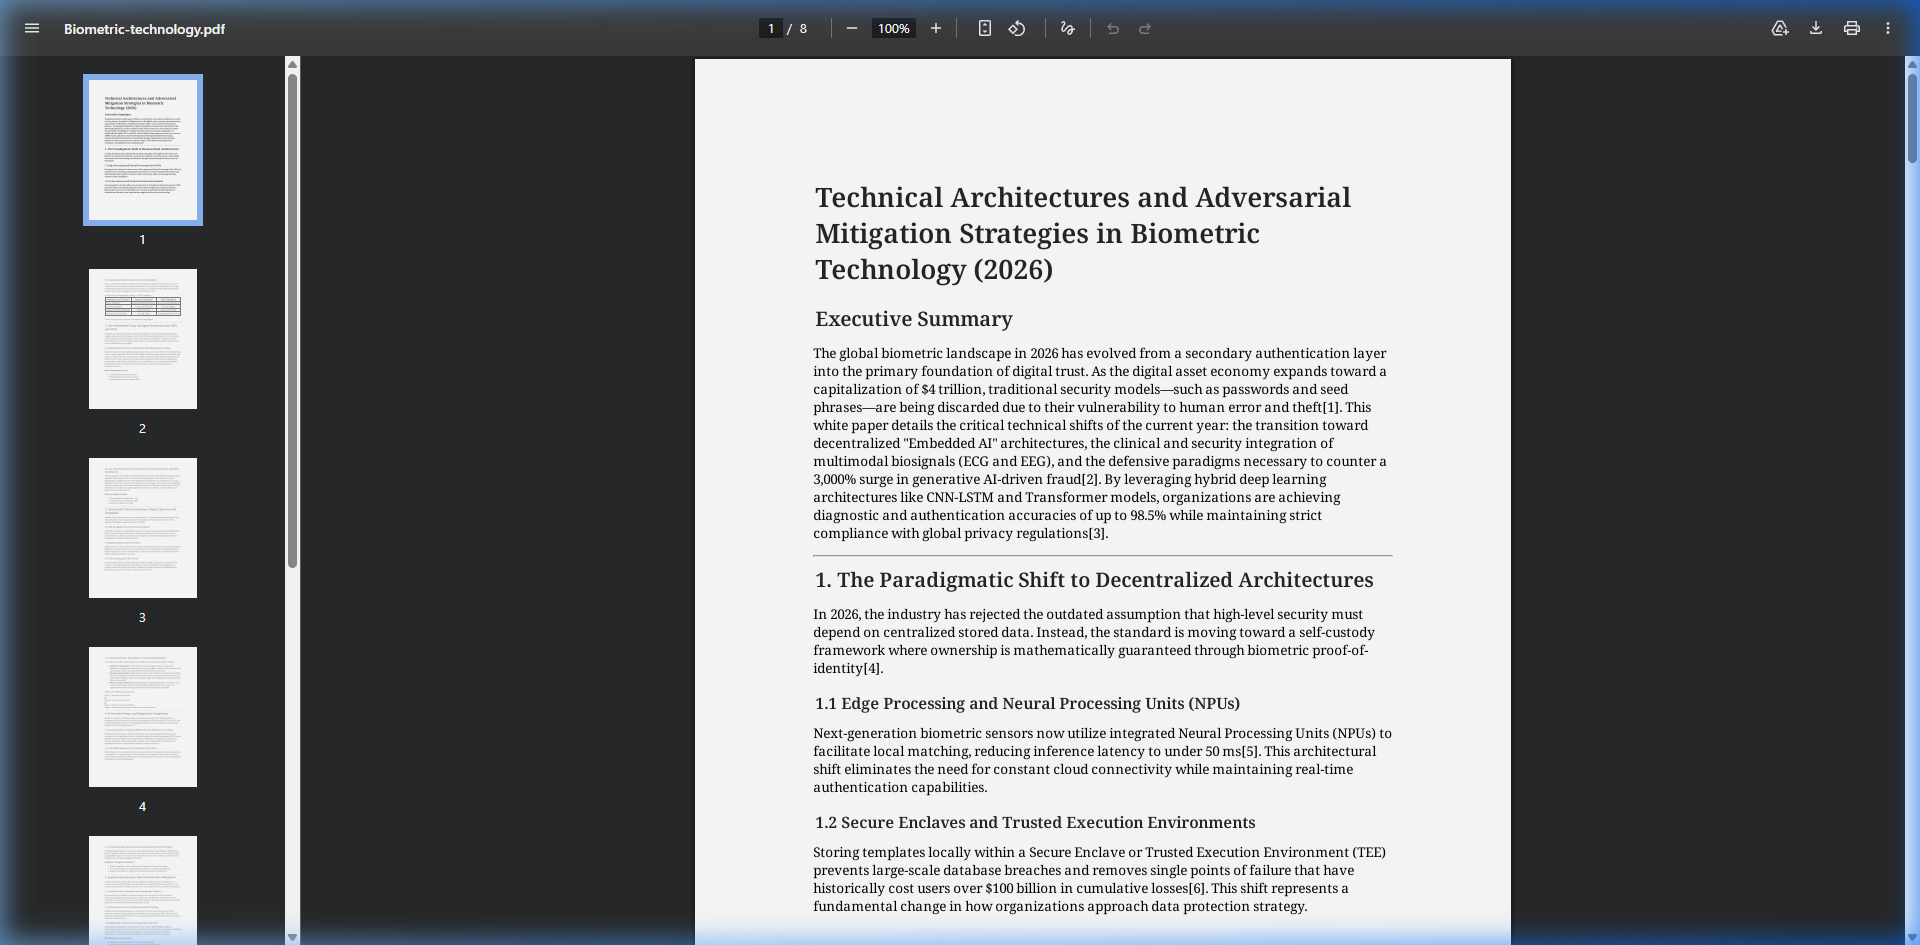Click the zoom in plus icon
This screenshot has height=945, width=1920.
[936, 29]
